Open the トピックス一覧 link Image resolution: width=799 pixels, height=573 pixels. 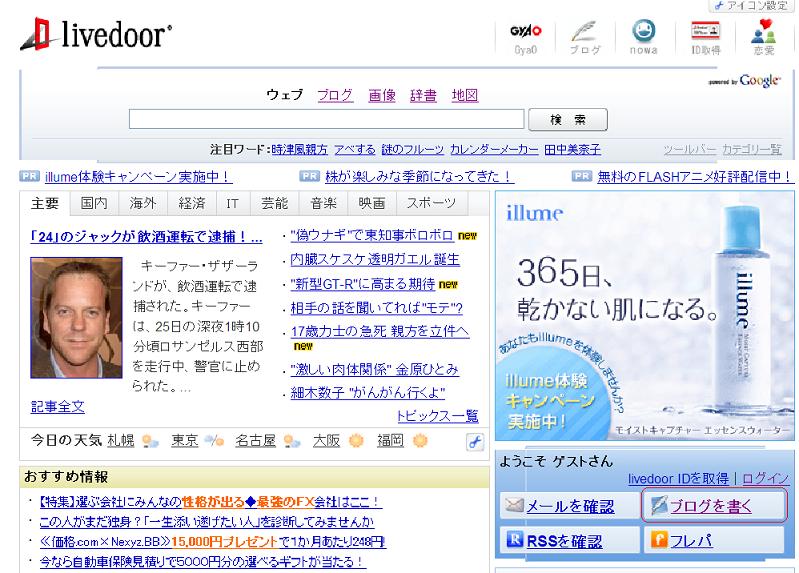438,416
